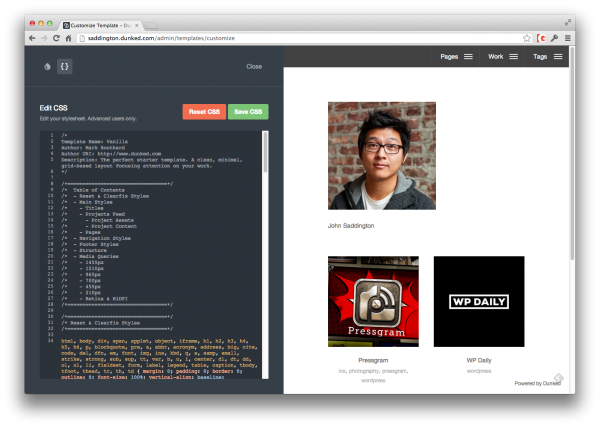
Task: Select the Customize Template browser tab
Action: [100, 25]
